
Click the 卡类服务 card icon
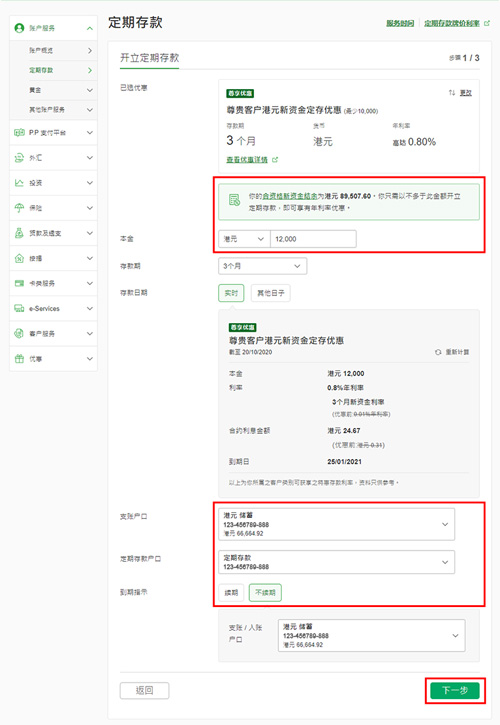pos(19,283)
